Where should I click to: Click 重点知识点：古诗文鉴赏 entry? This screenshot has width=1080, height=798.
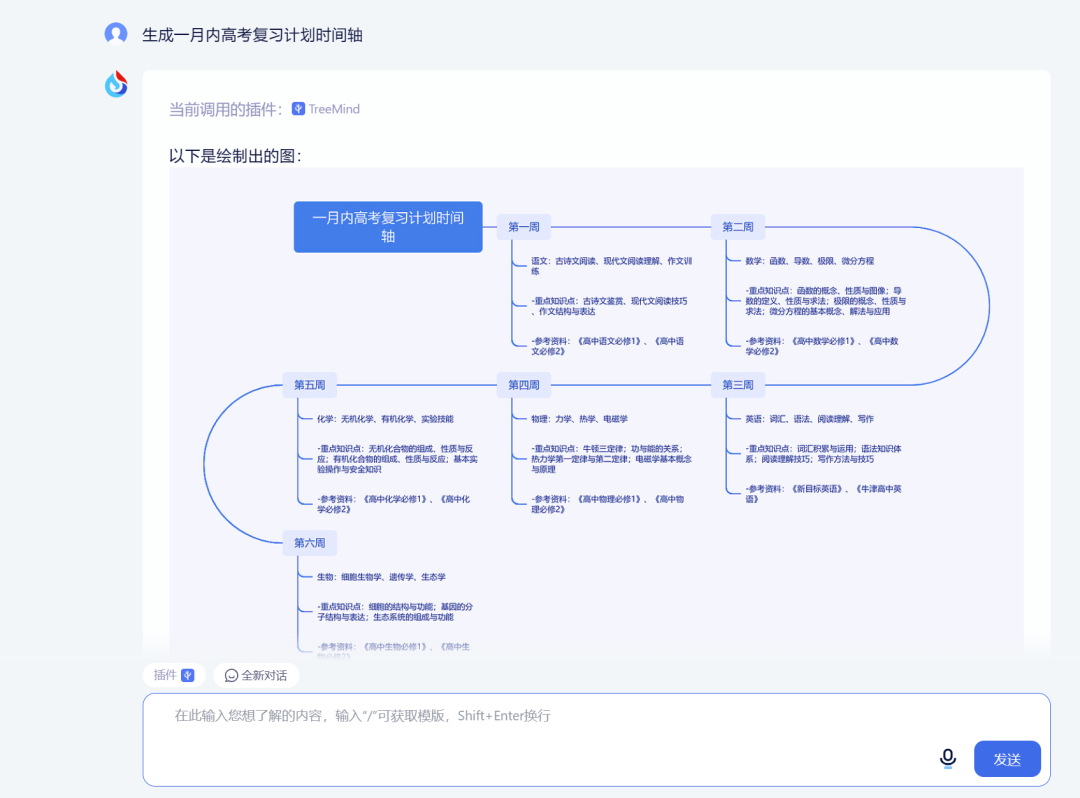pyautogui.click(x=609, y=306)
